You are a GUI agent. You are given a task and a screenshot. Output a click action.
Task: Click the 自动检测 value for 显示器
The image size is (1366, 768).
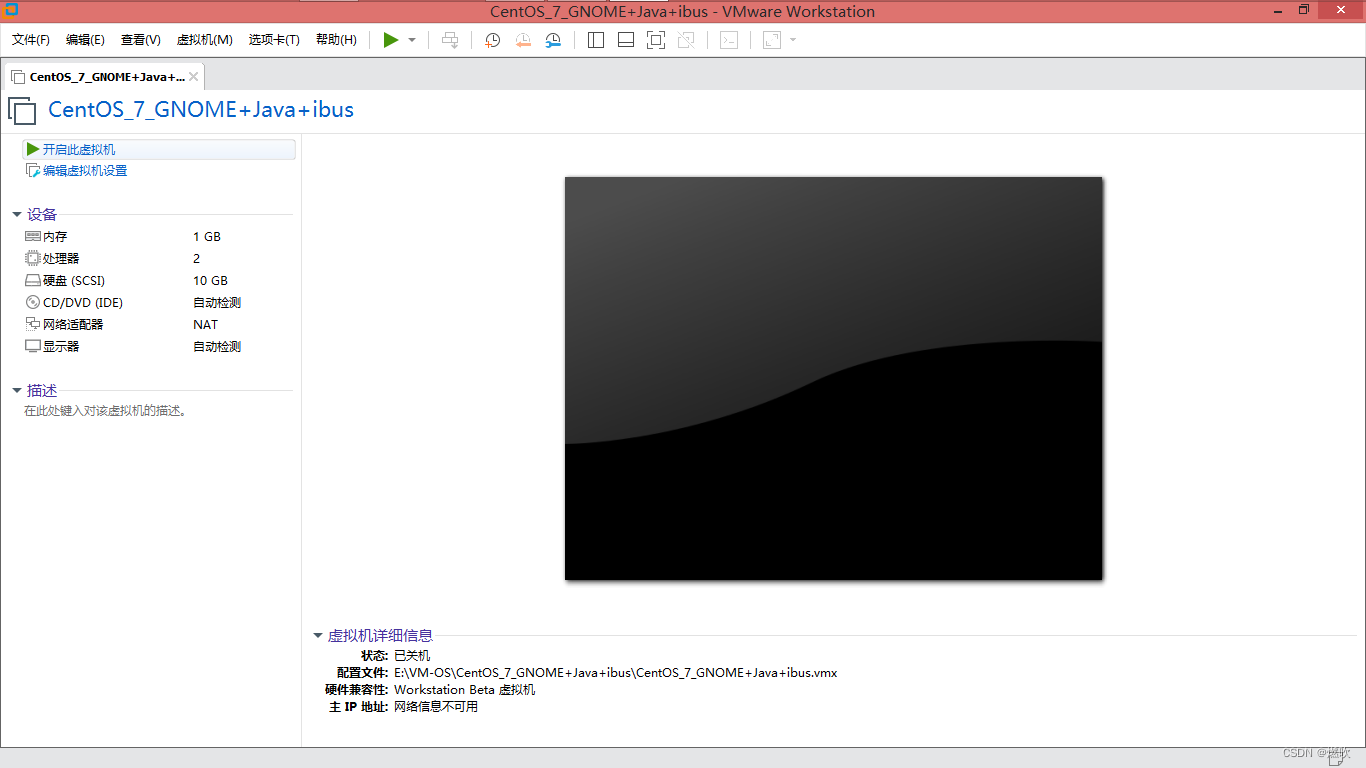217,347
